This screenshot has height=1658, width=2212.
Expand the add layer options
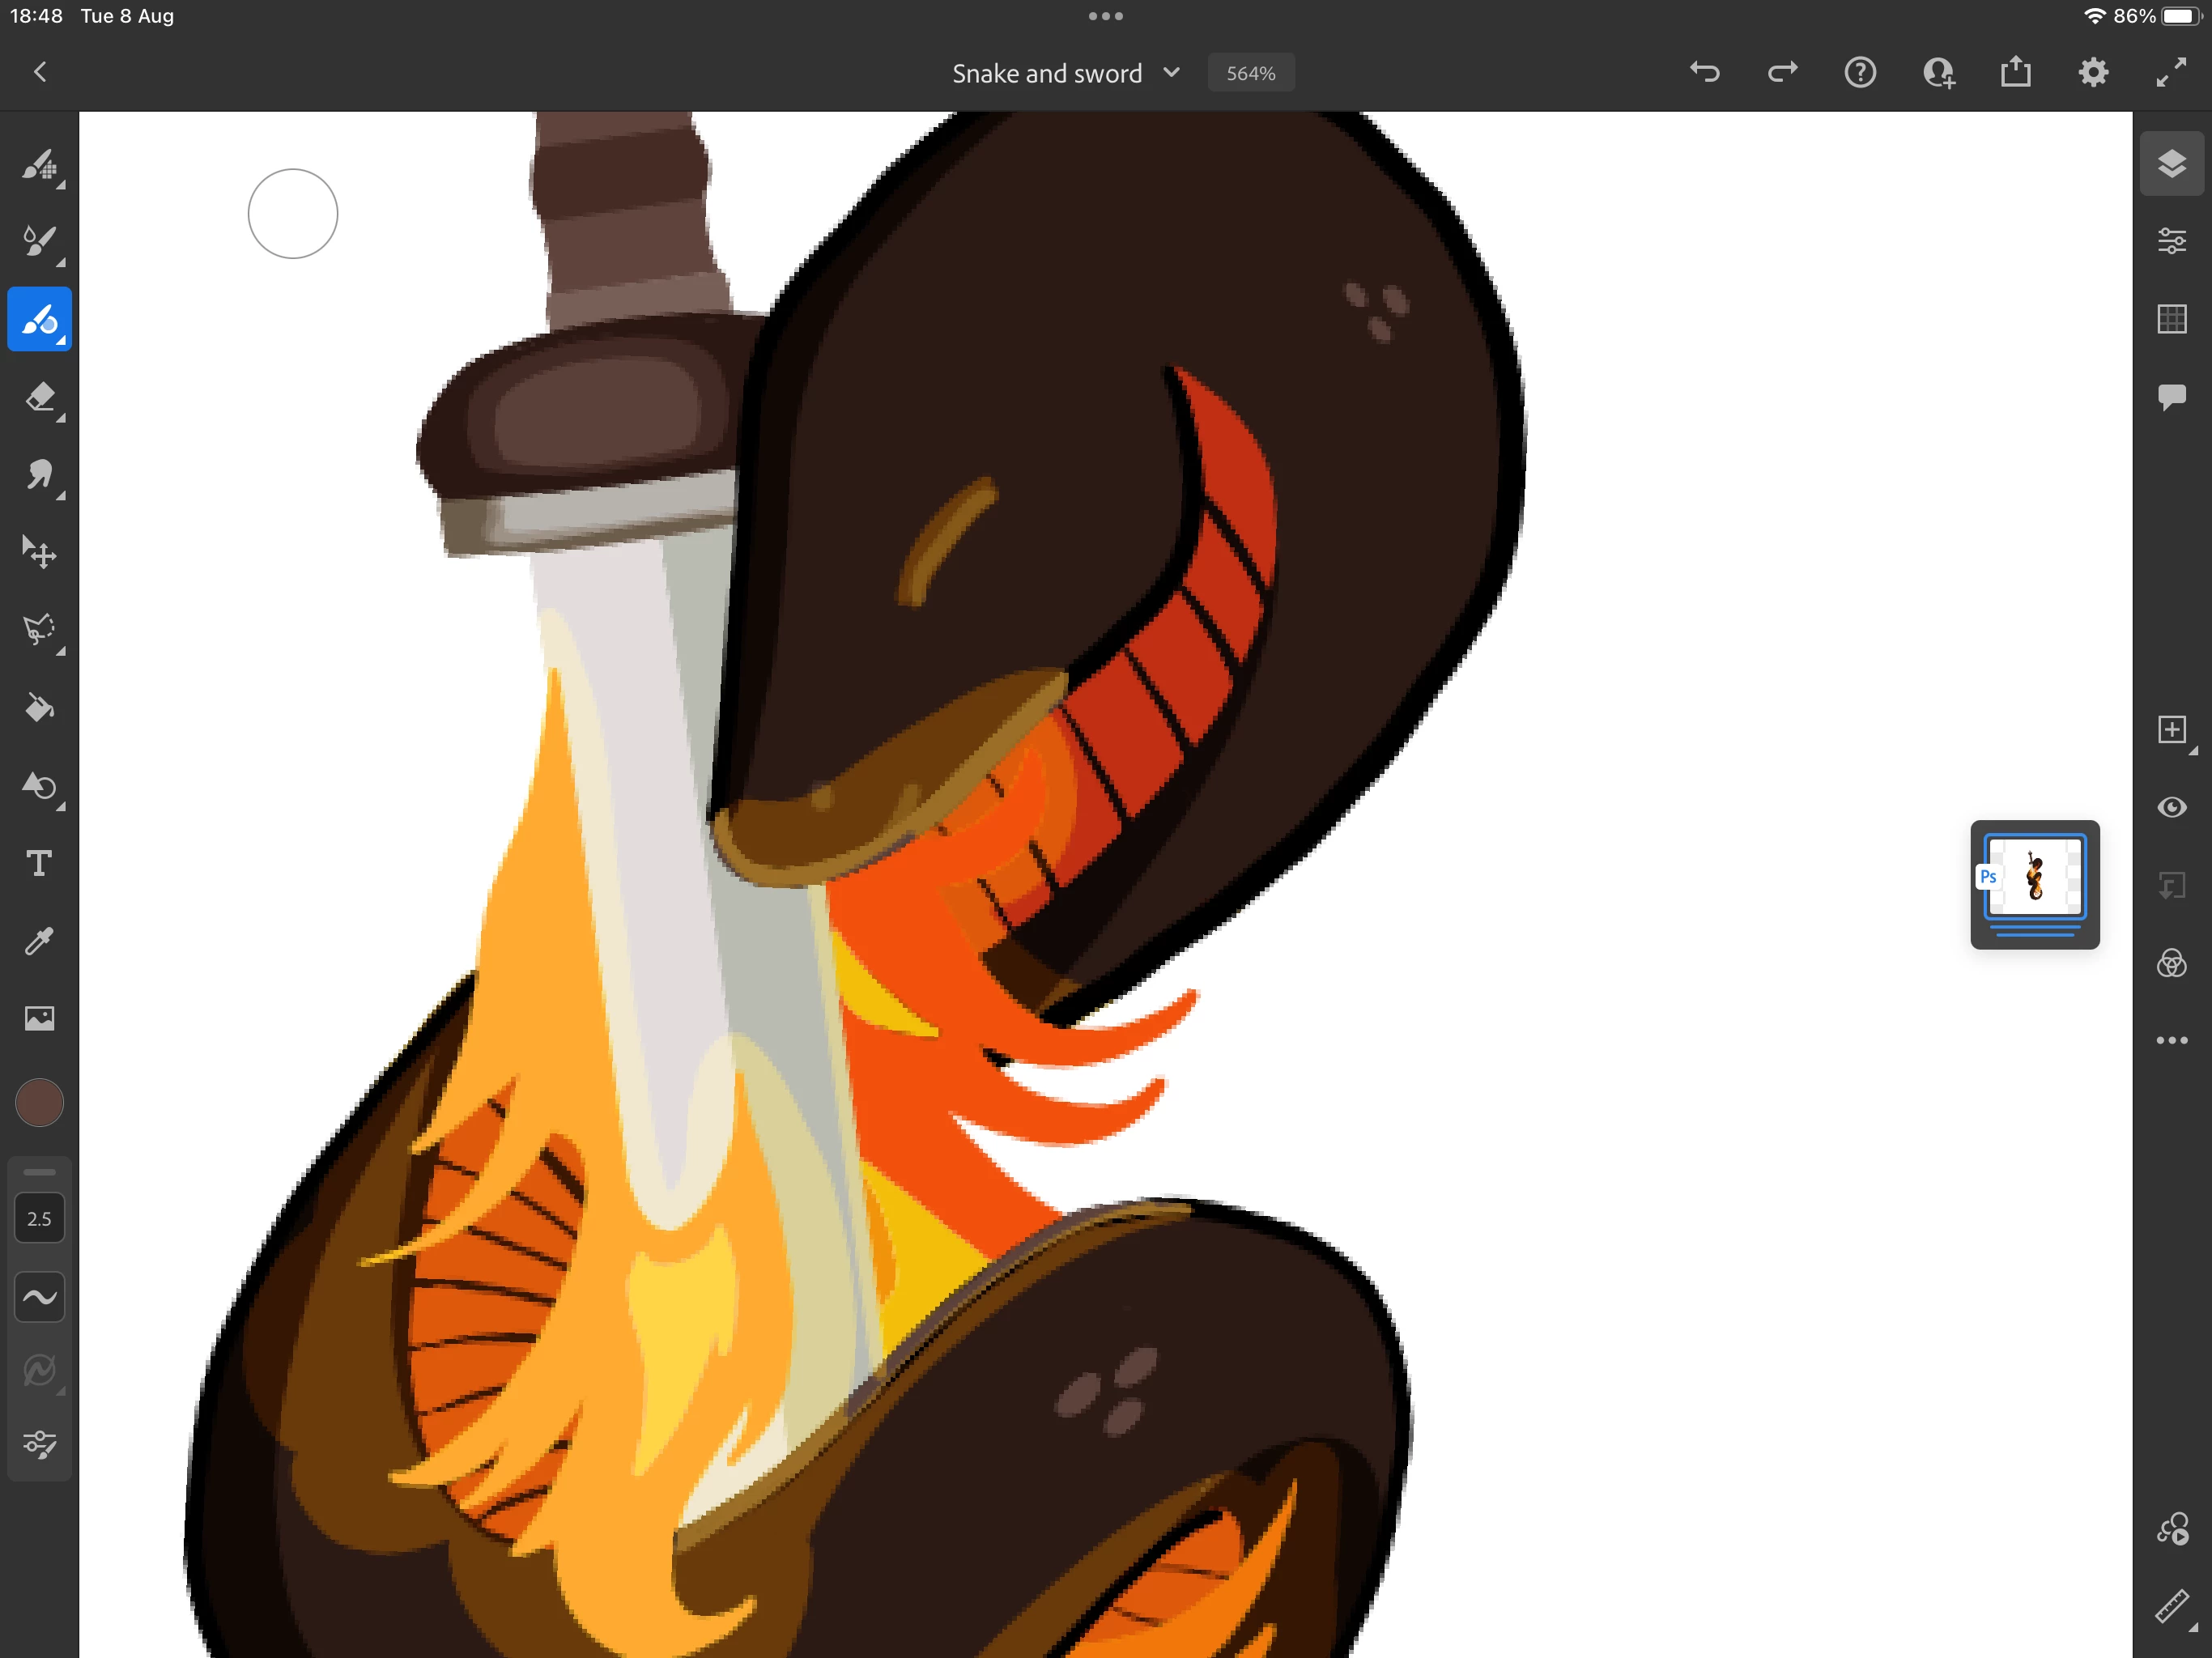[2171, 730]
